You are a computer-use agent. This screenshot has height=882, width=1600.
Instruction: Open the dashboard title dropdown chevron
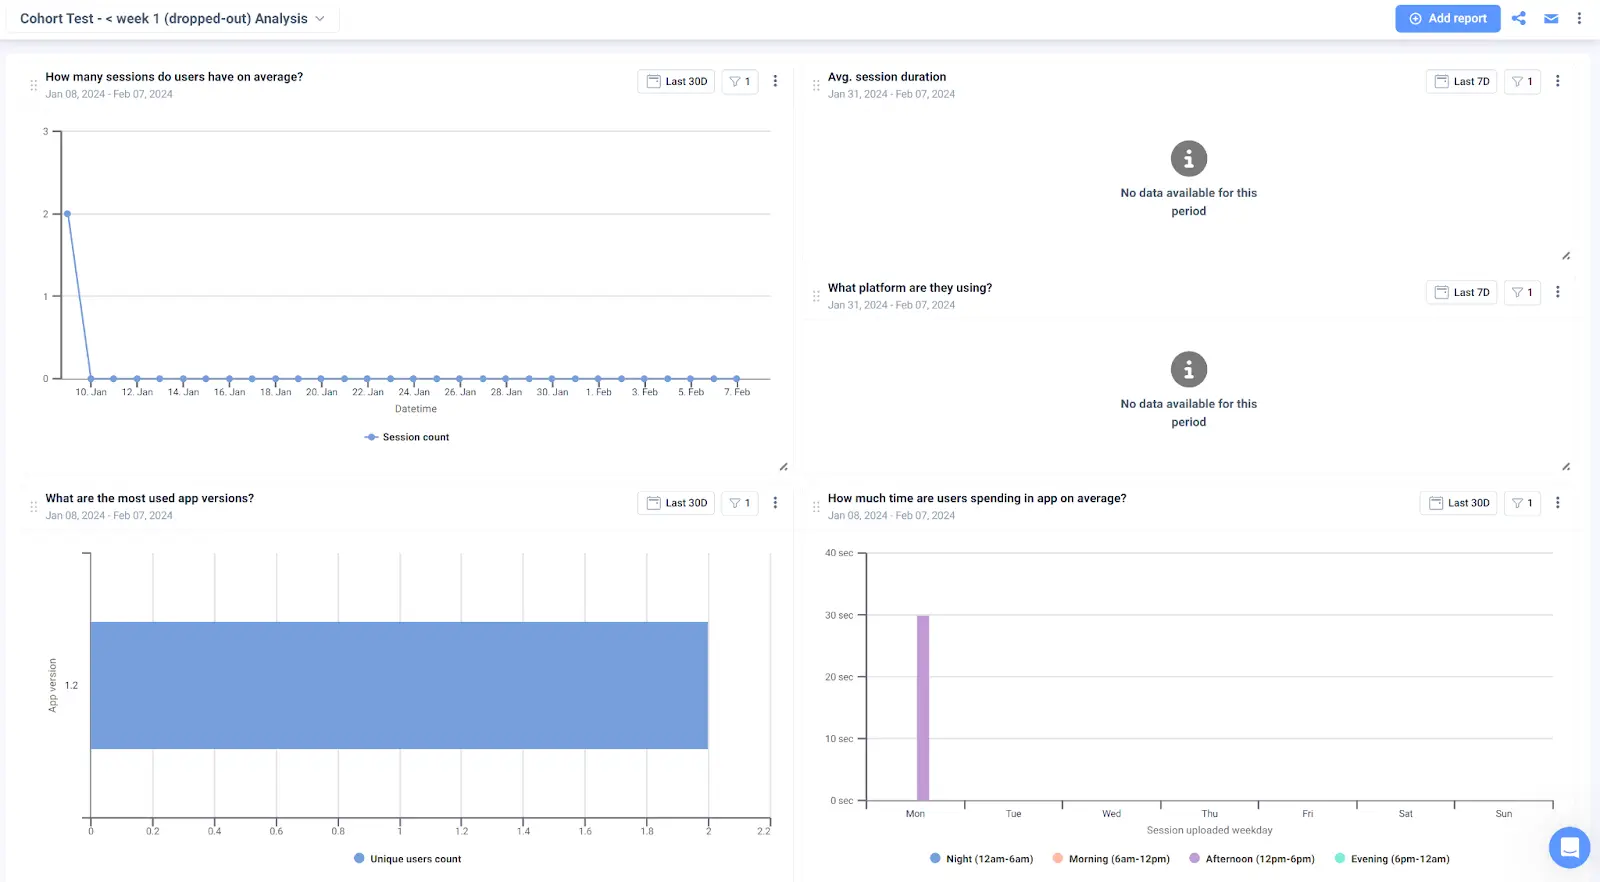click(x=320, y=19)
